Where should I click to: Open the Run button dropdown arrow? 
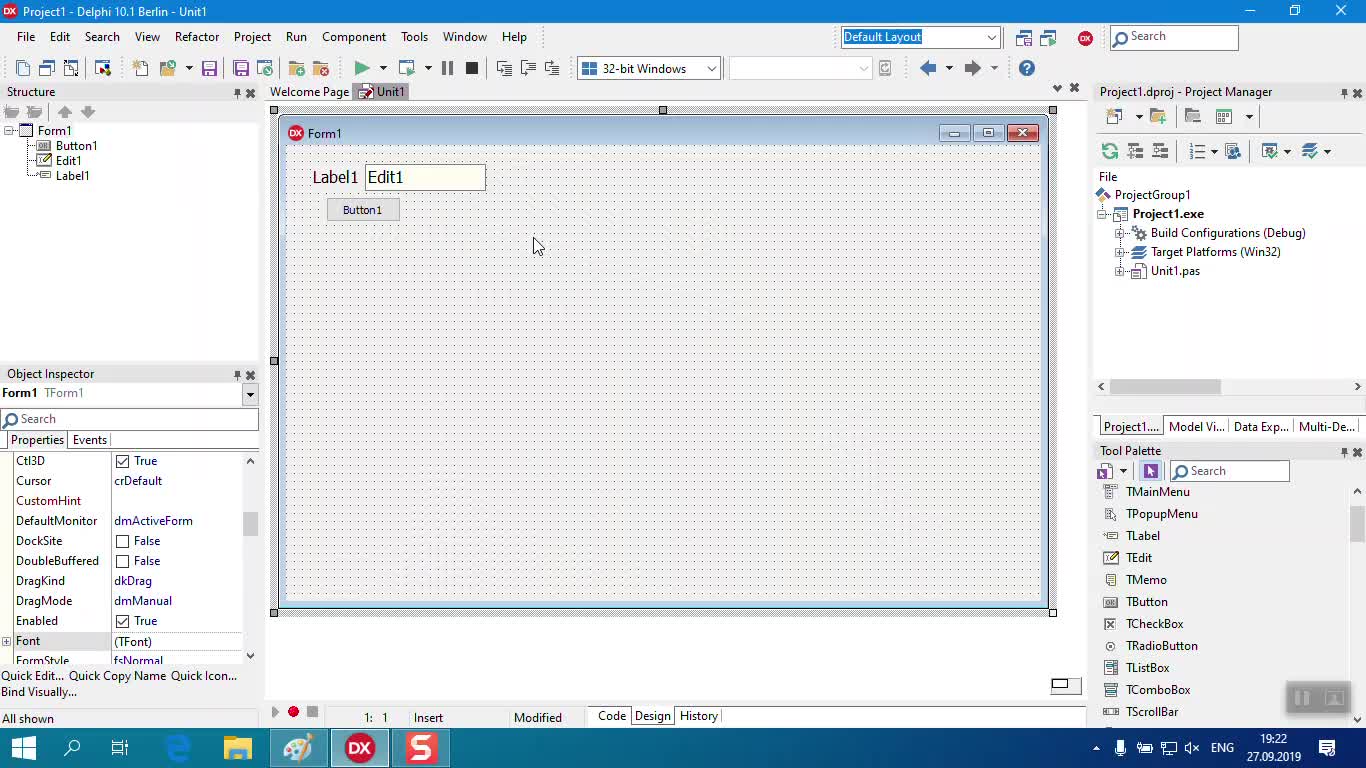(383, 68)
